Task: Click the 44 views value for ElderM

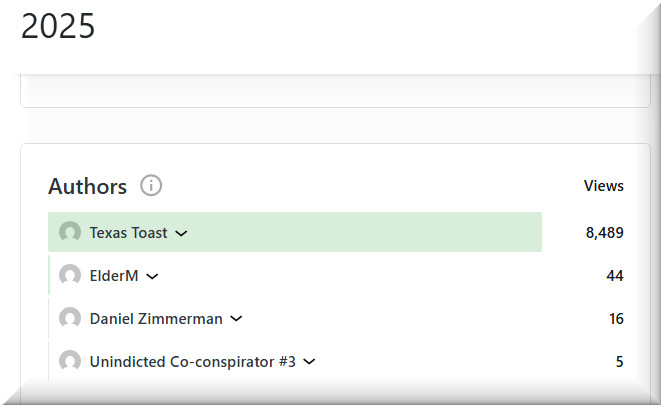Action: pos(614,276)
